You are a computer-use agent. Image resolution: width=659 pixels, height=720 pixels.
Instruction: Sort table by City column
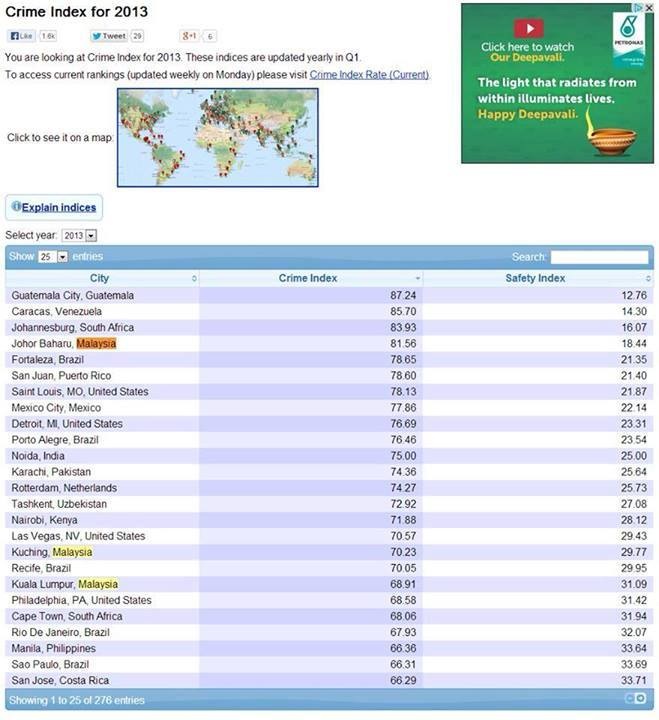coord(100,278)
